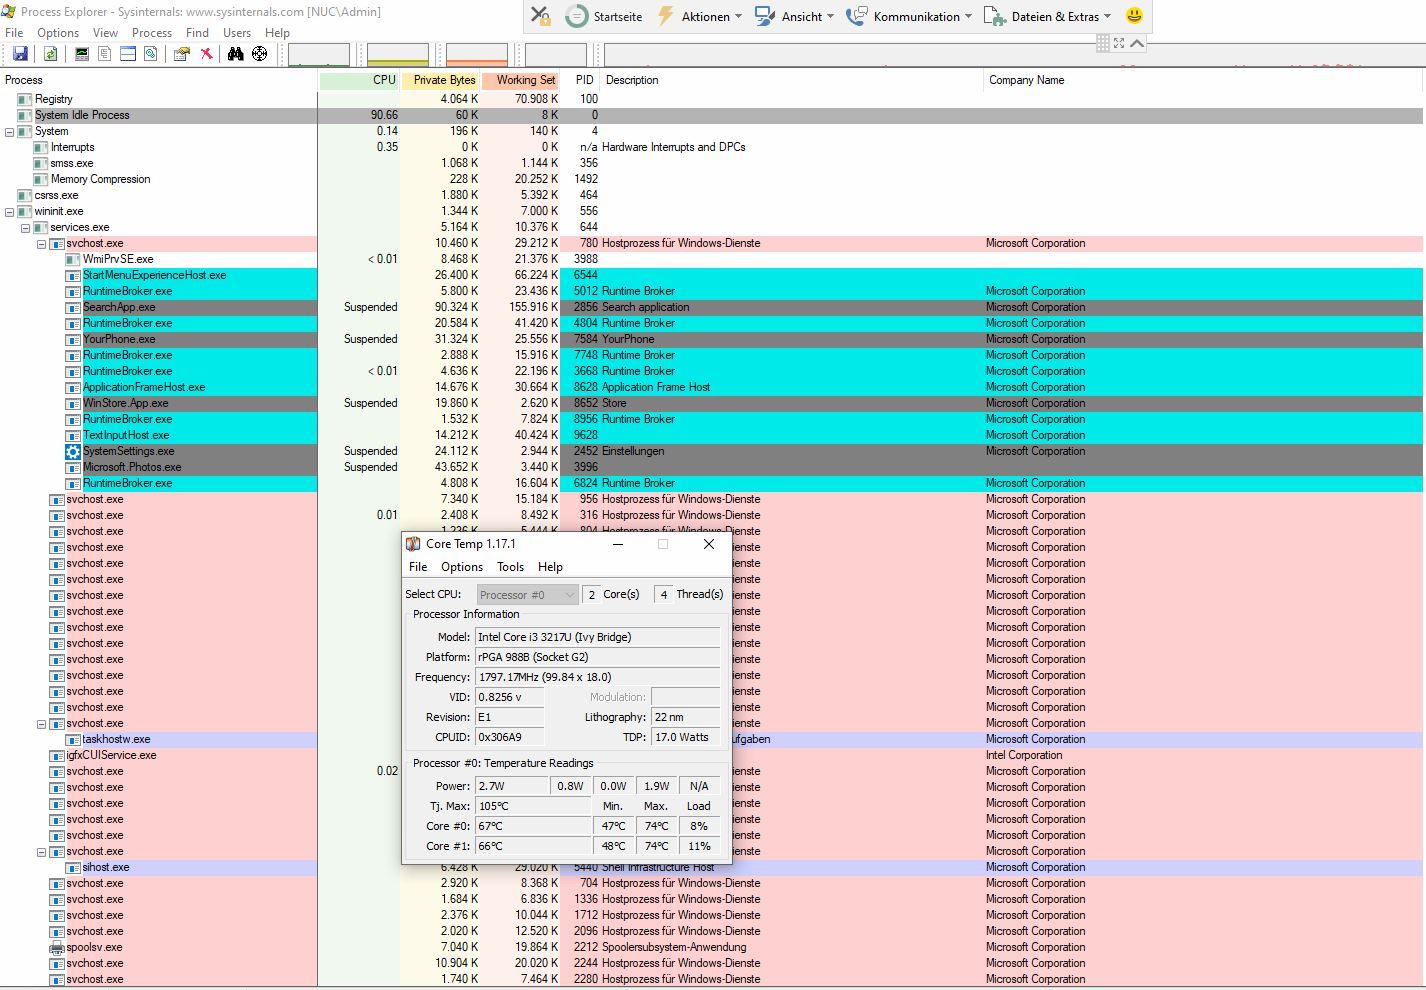The image size is (1426, 990).
Task: Click the Save toolbar icon in Process Explorer
Action: [20, 54]
